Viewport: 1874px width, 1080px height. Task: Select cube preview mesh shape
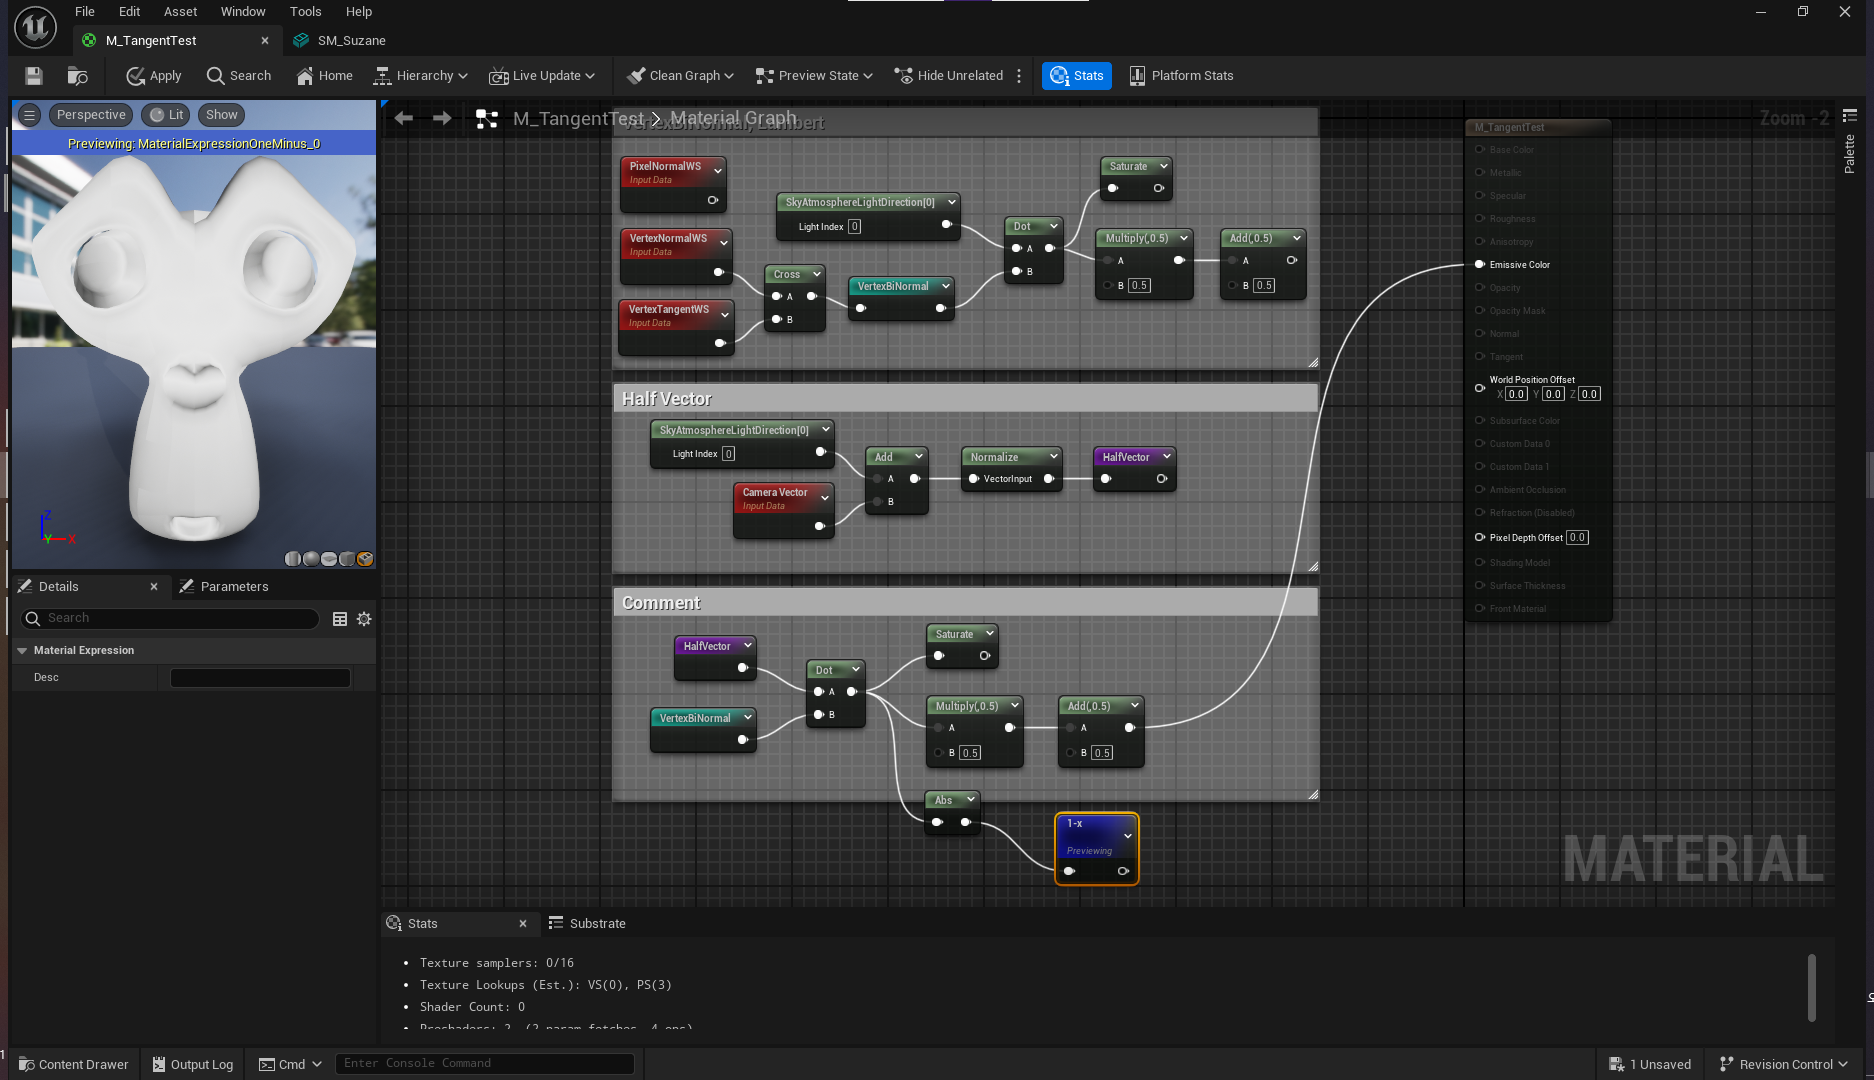coord(347,559)
